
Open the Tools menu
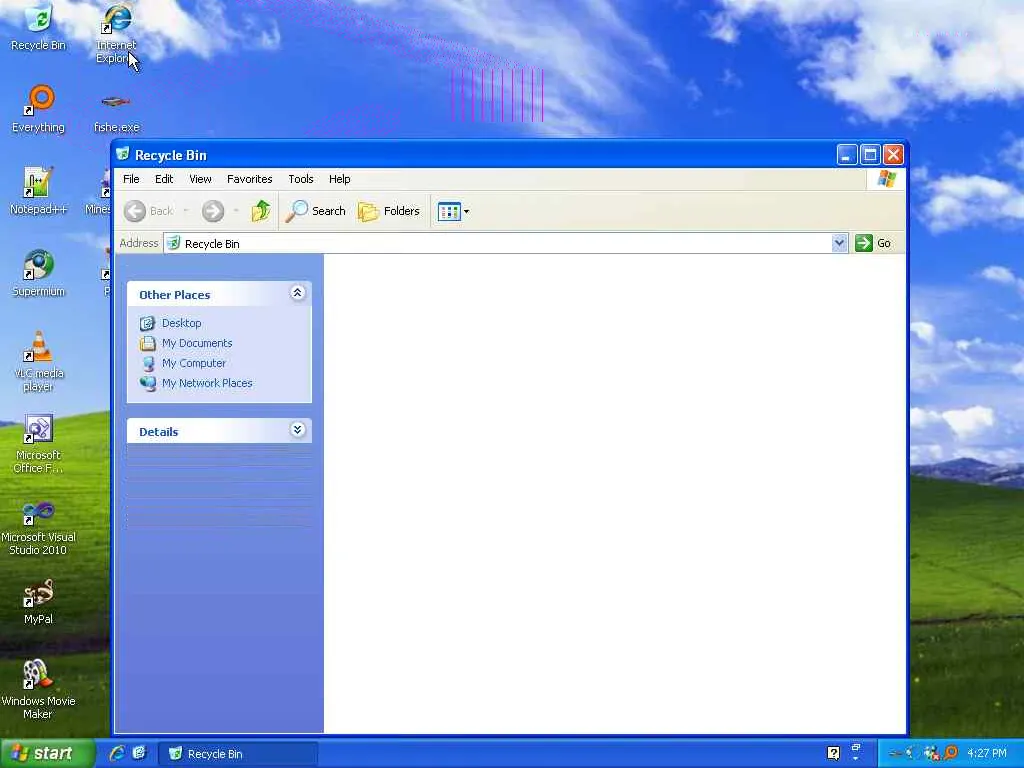[x=301, y=179]
